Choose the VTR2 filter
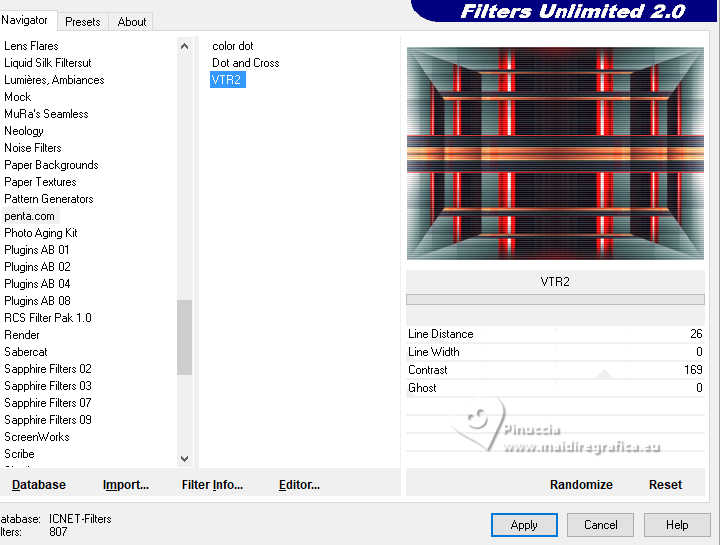The width and height of the screenshot is (720, 545). (228, 80)
